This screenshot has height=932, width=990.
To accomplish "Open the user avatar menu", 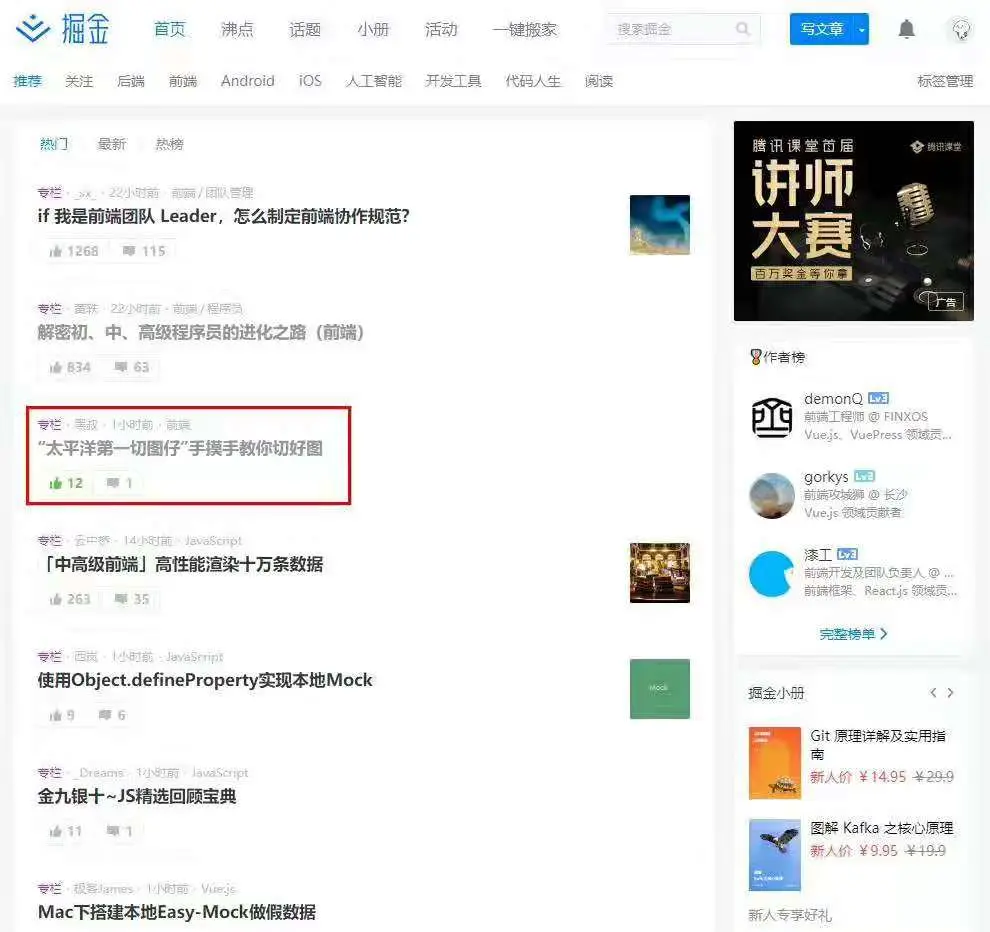I will 961,29.
